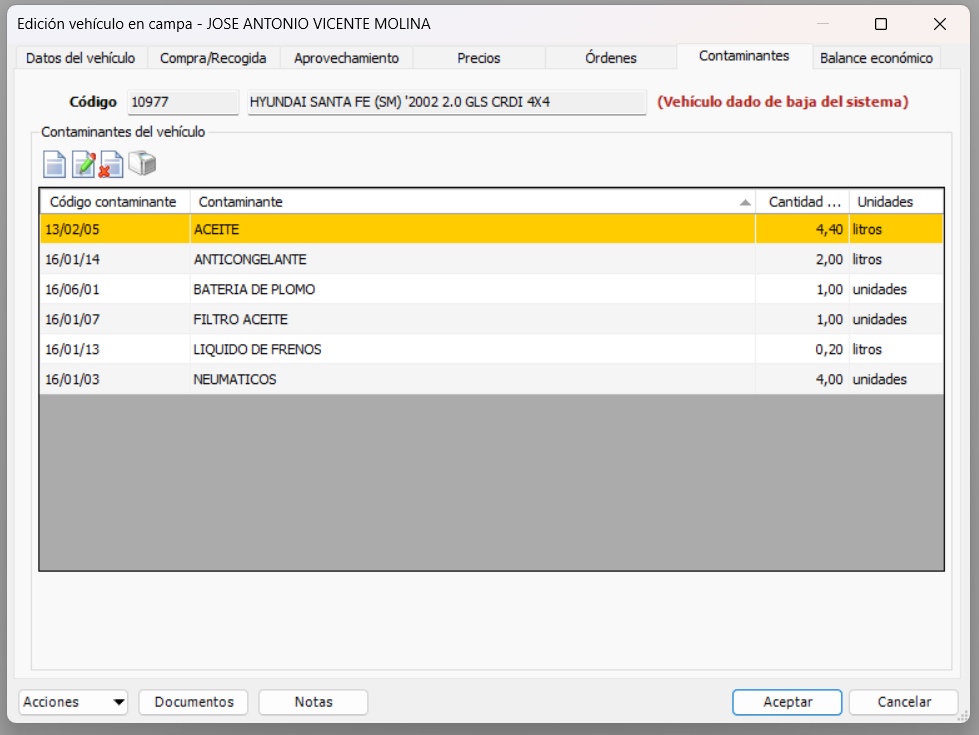Viewport: 979px width, 735px height.
Task: Switch to the Aprovechamiento tab
Action: pyautogui.click(x=345, y=58)
